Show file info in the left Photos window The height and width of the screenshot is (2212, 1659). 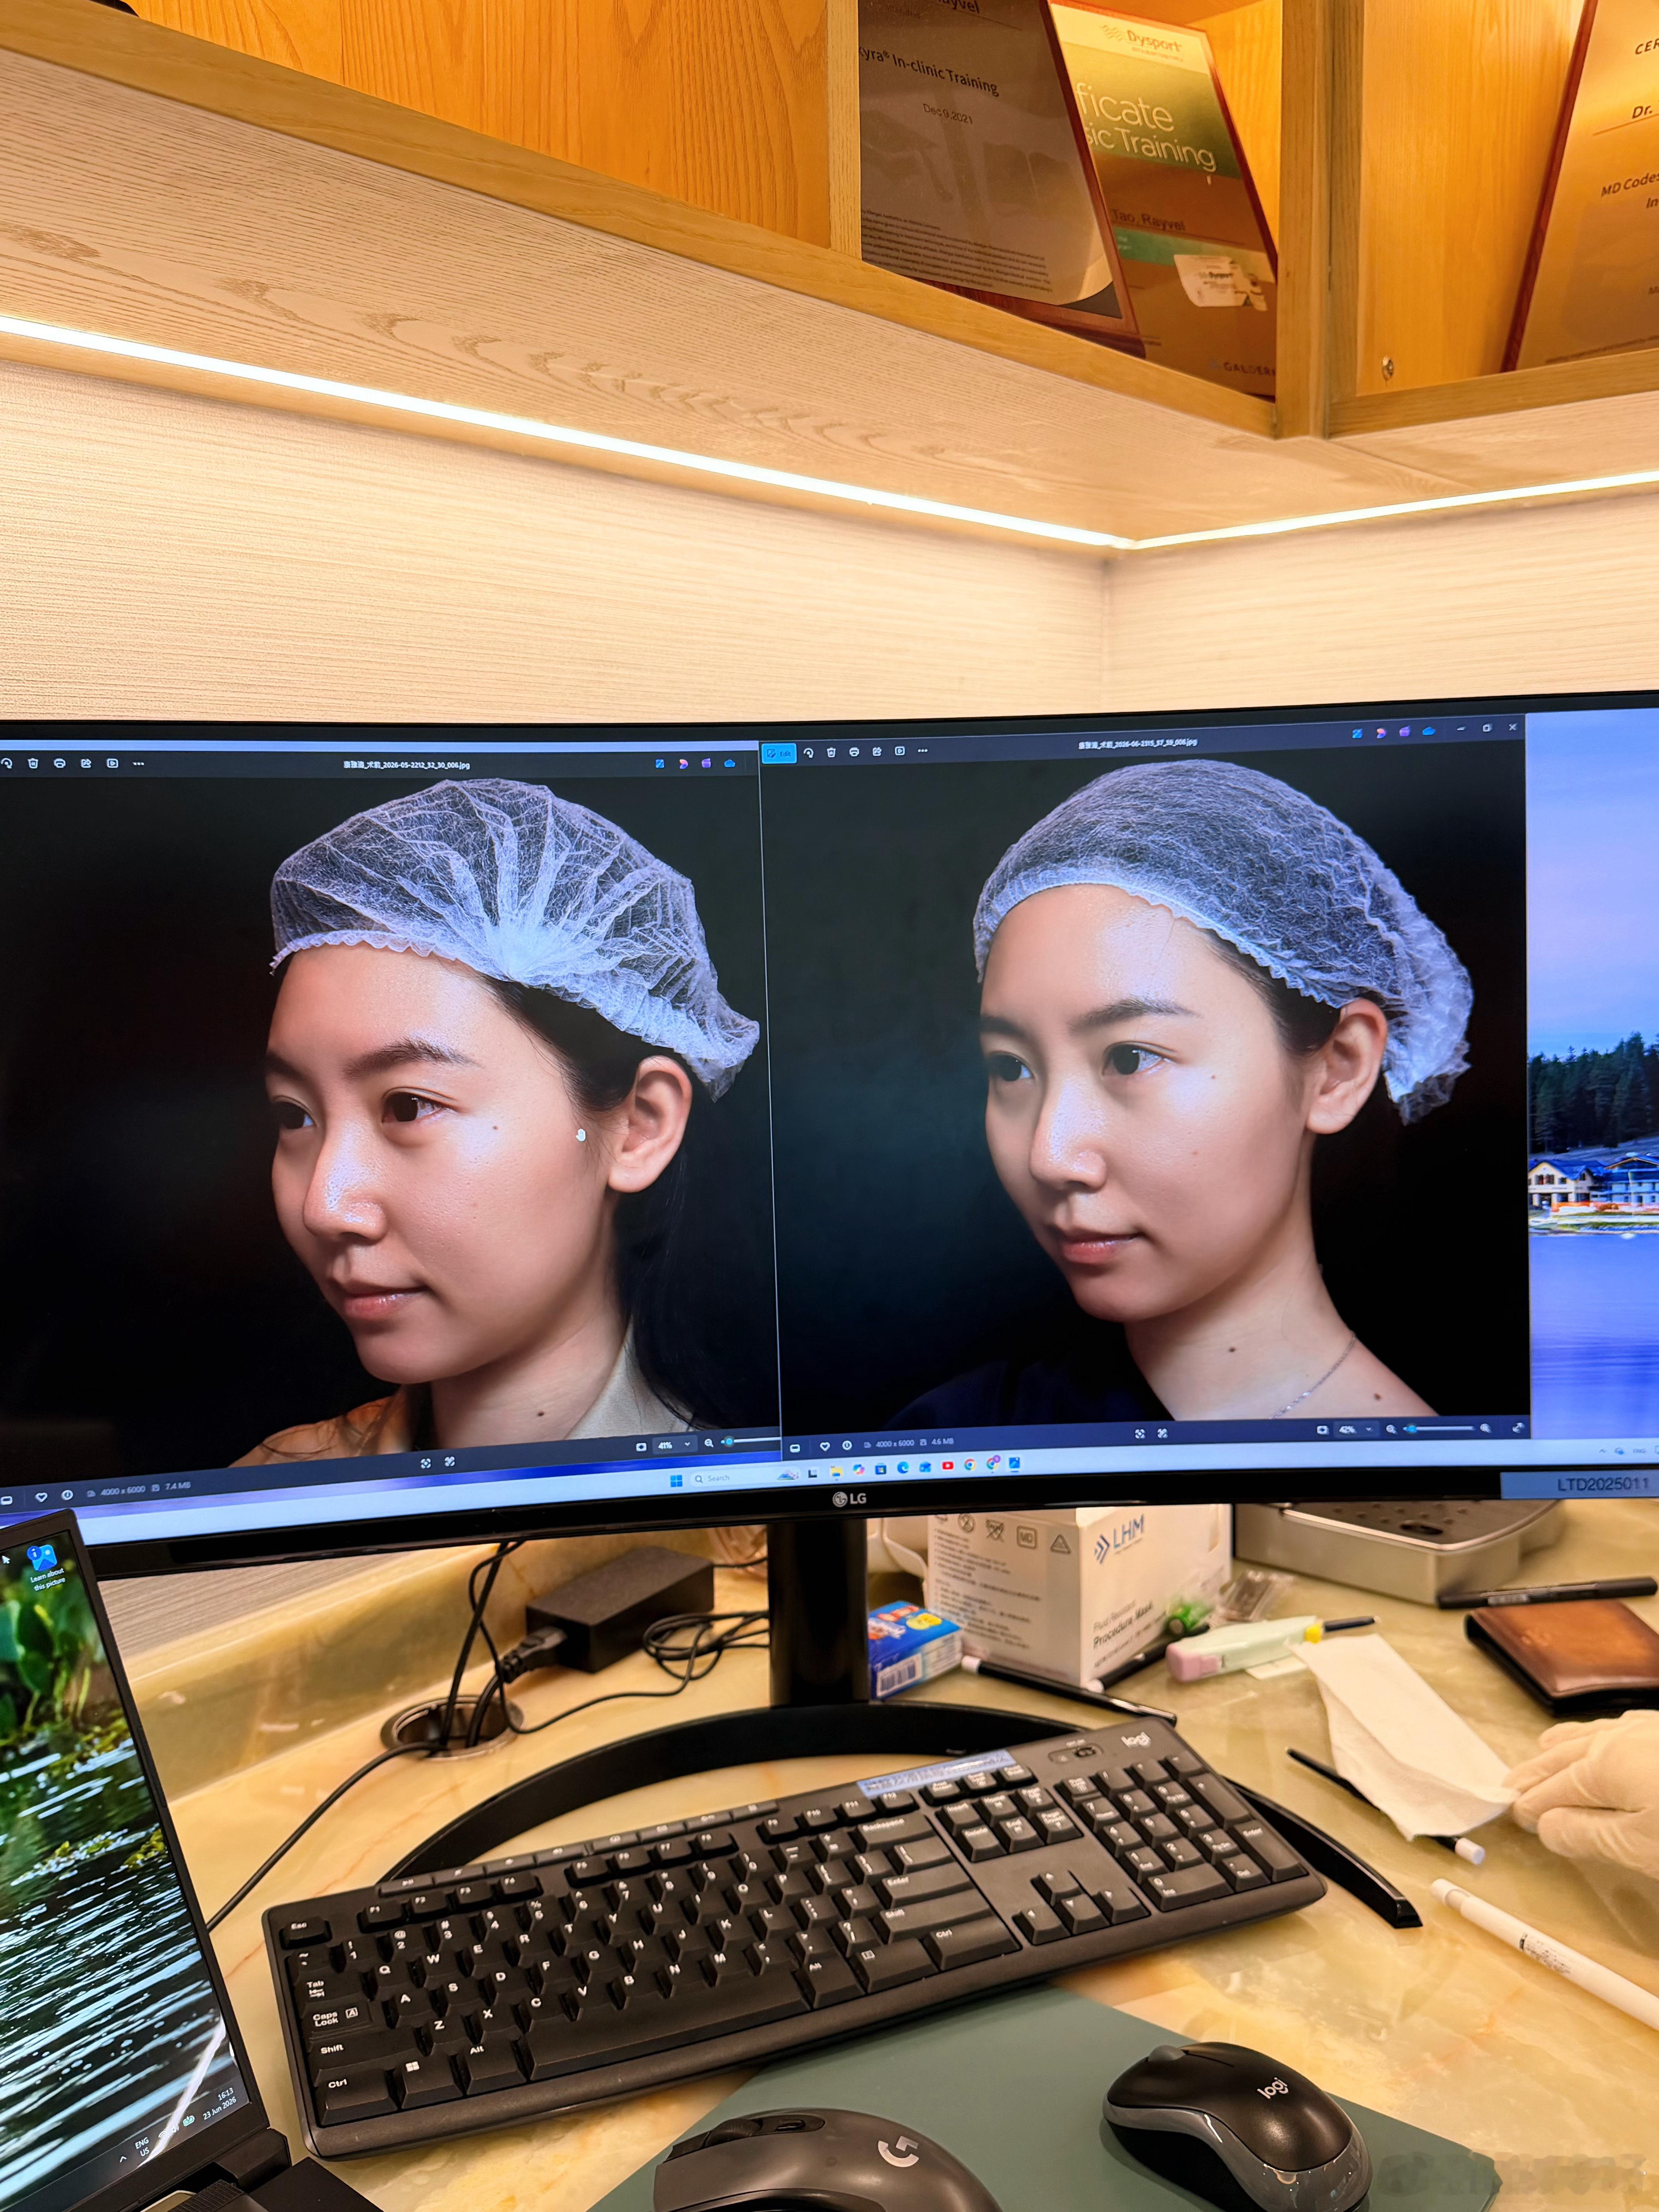pyautogui.click(x=67, y=1496)
